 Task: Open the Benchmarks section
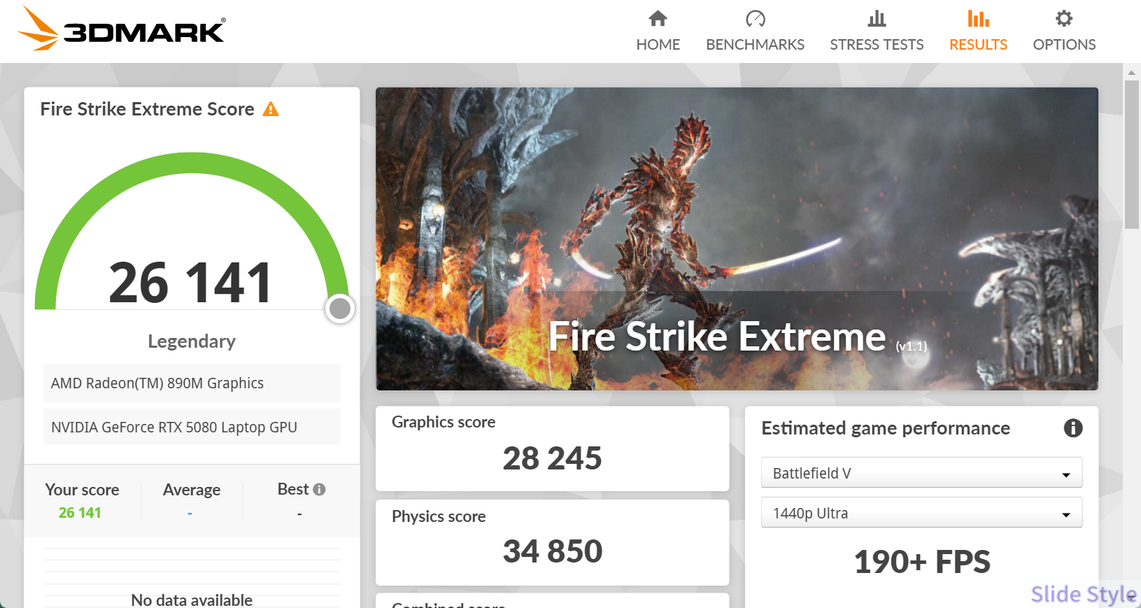tap(755, 31)
